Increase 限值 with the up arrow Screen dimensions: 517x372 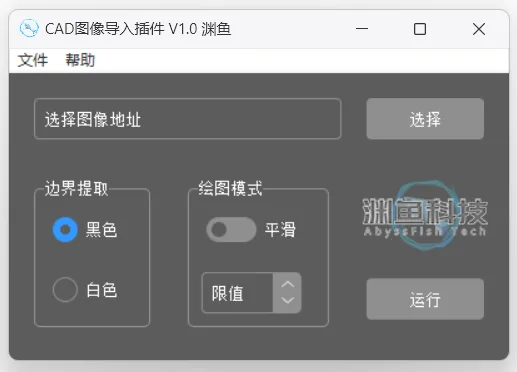pyautogui.click(x=287, y=284)
